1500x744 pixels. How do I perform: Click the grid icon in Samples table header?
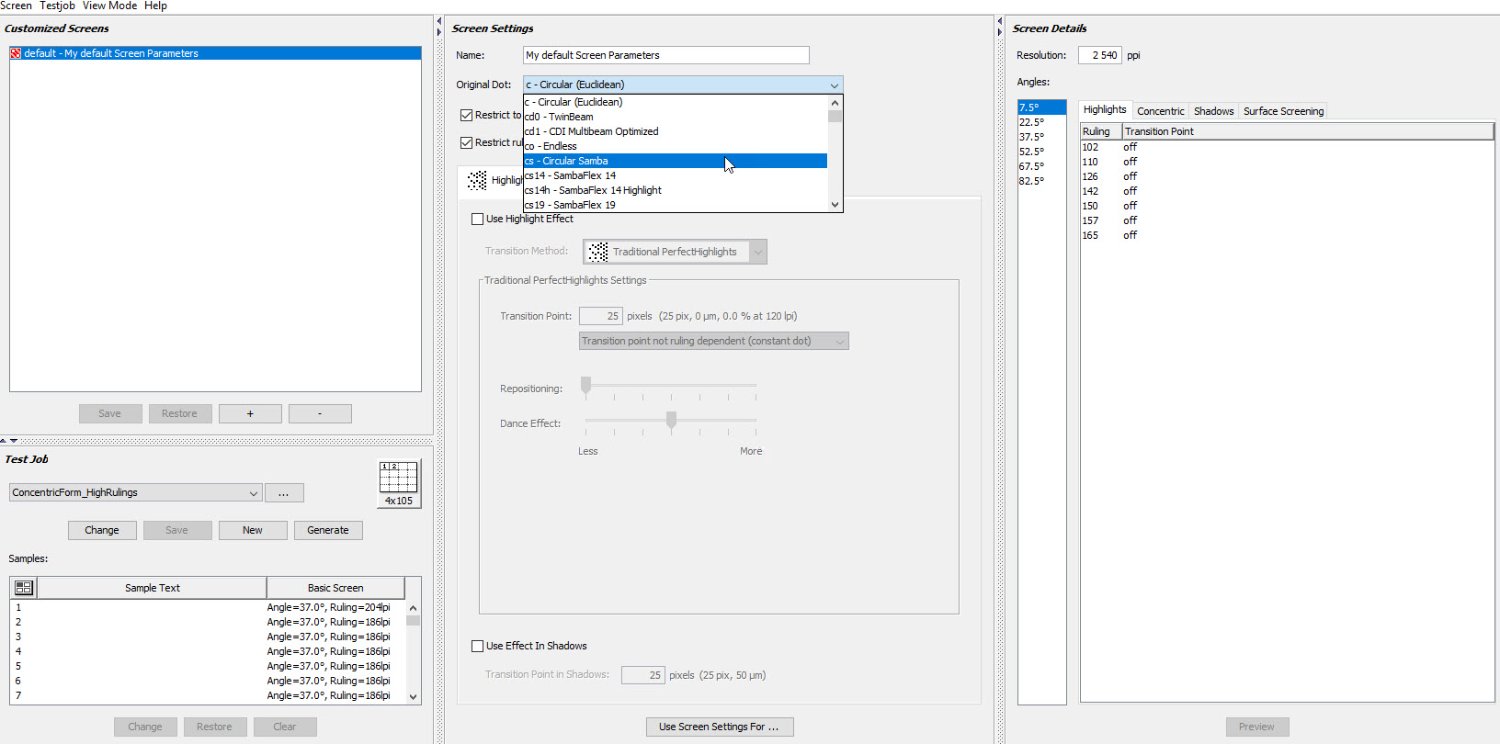click(x=24, y=588)
